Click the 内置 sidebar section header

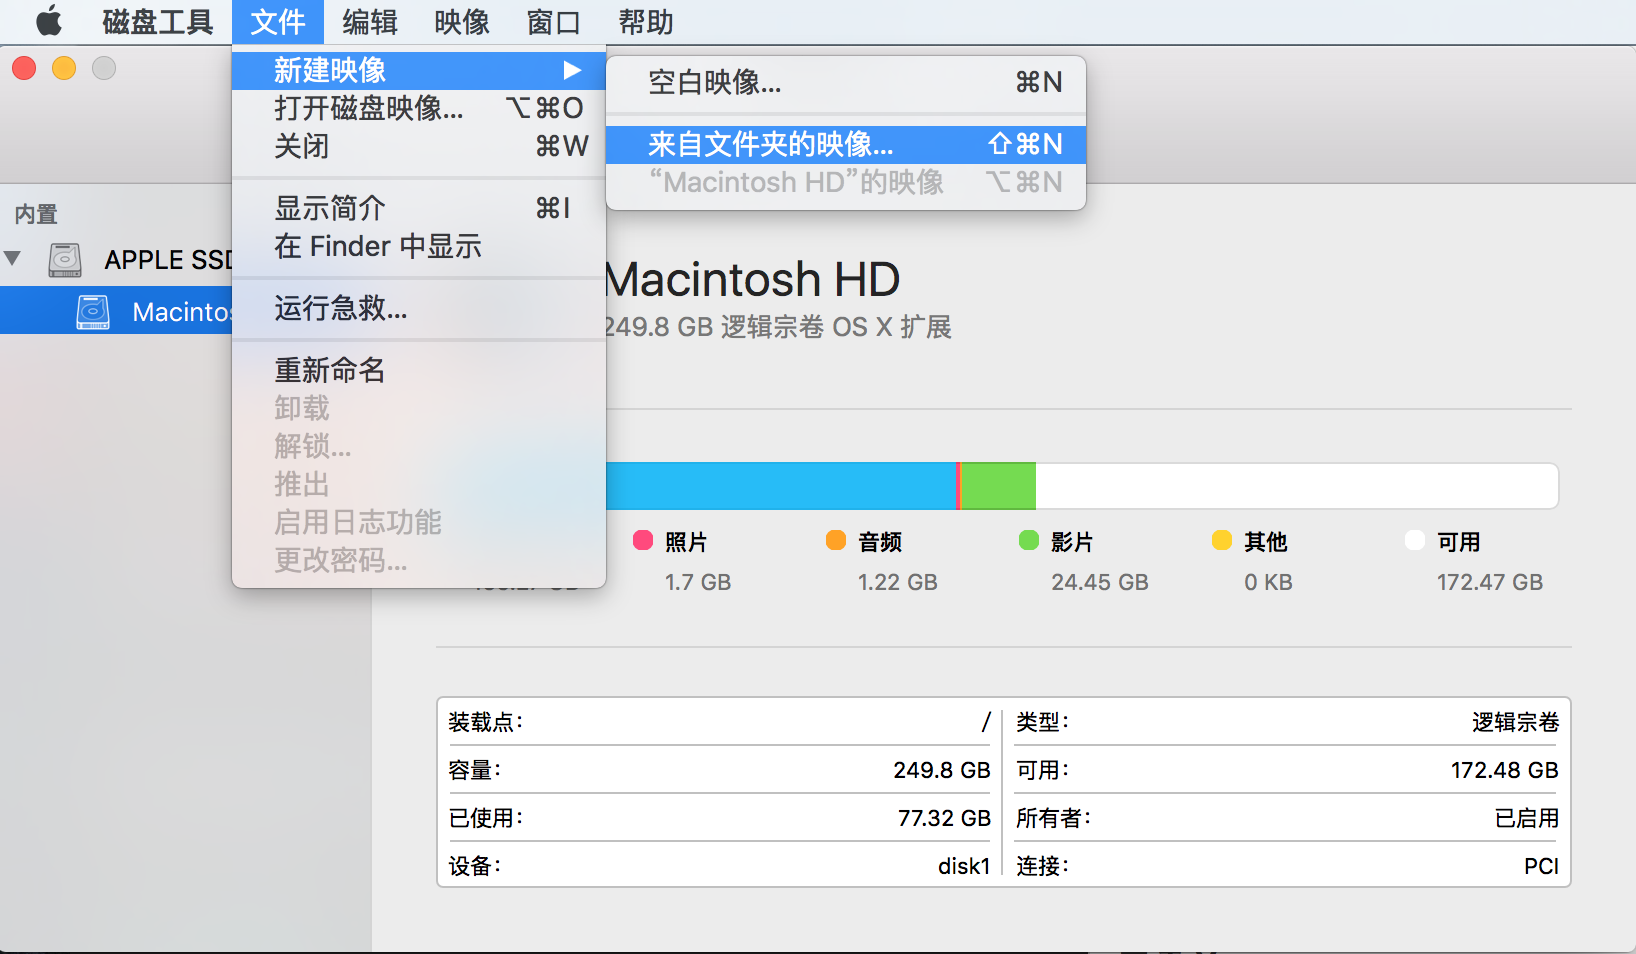[x=36, y=214]
